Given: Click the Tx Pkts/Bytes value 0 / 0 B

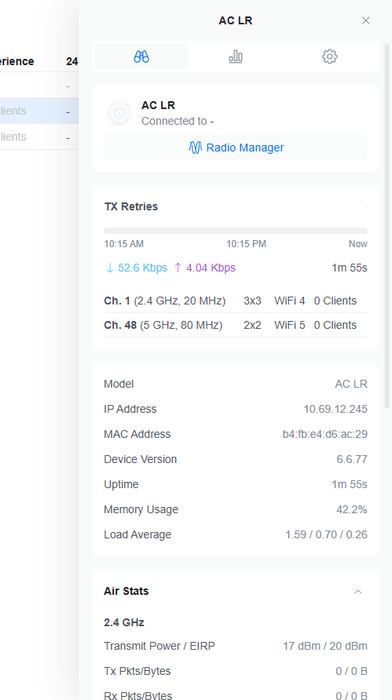Looking at the screenshot, I should [x=351, y=671].
